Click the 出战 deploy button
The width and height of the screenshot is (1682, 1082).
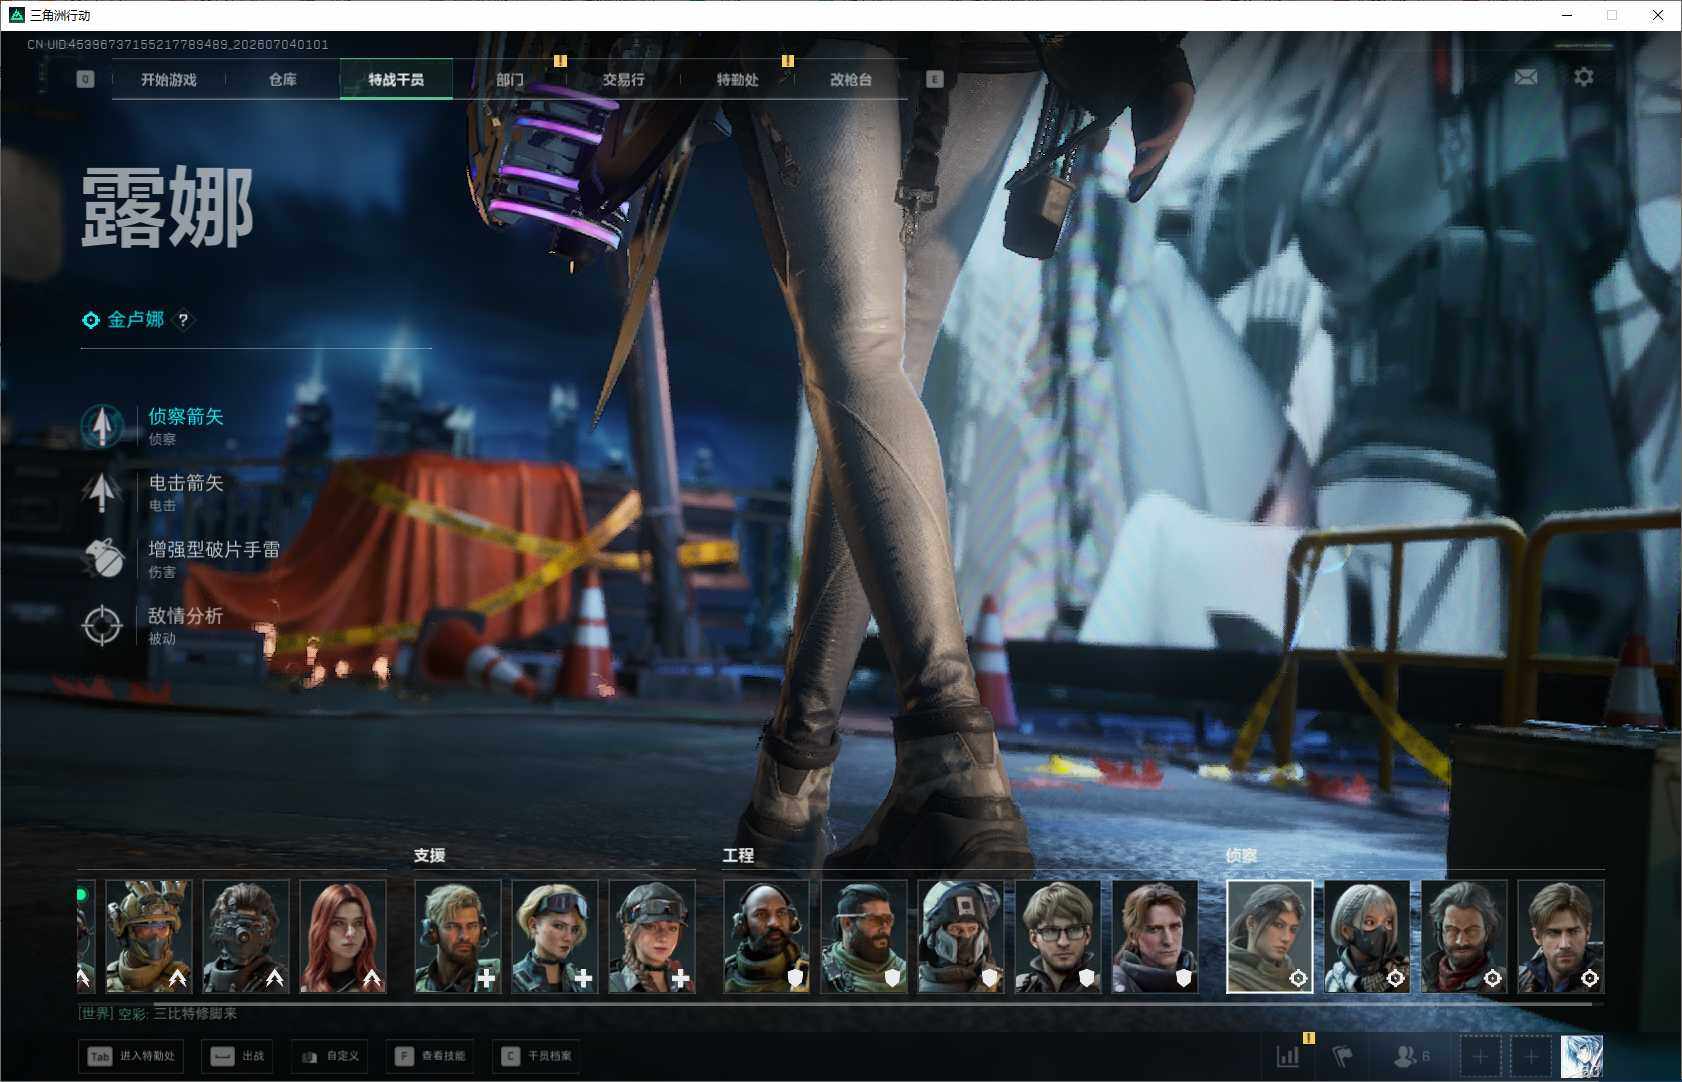click(x=237, y=1056)
